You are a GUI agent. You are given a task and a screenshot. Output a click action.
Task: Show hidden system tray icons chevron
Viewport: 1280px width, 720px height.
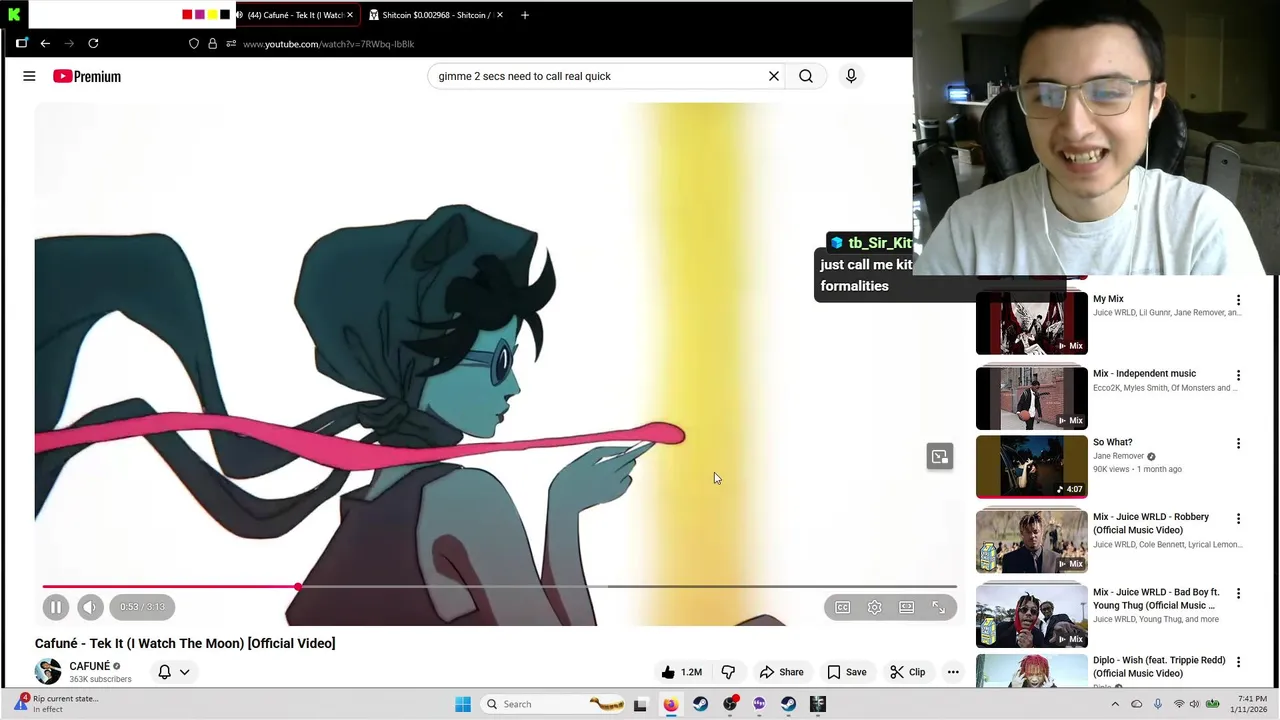point(1115,704)
